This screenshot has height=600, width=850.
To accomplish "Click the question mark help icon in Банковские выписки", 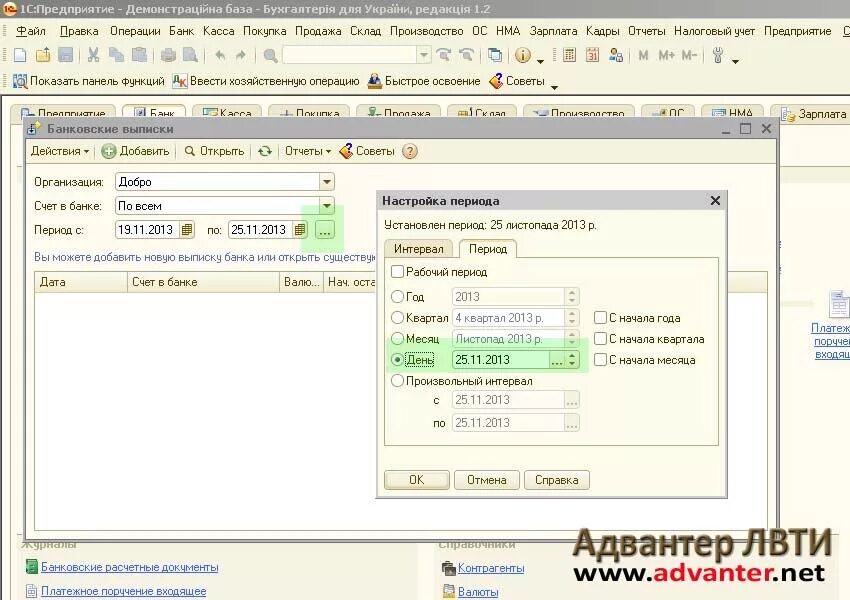I will tap(410, 151).
